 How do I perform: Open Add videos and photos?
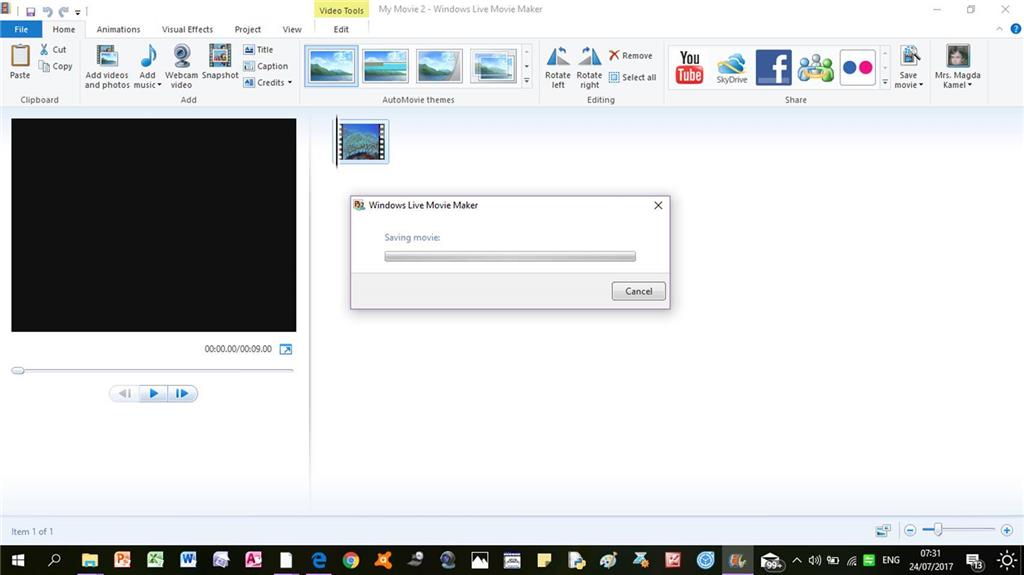point(106,66)
